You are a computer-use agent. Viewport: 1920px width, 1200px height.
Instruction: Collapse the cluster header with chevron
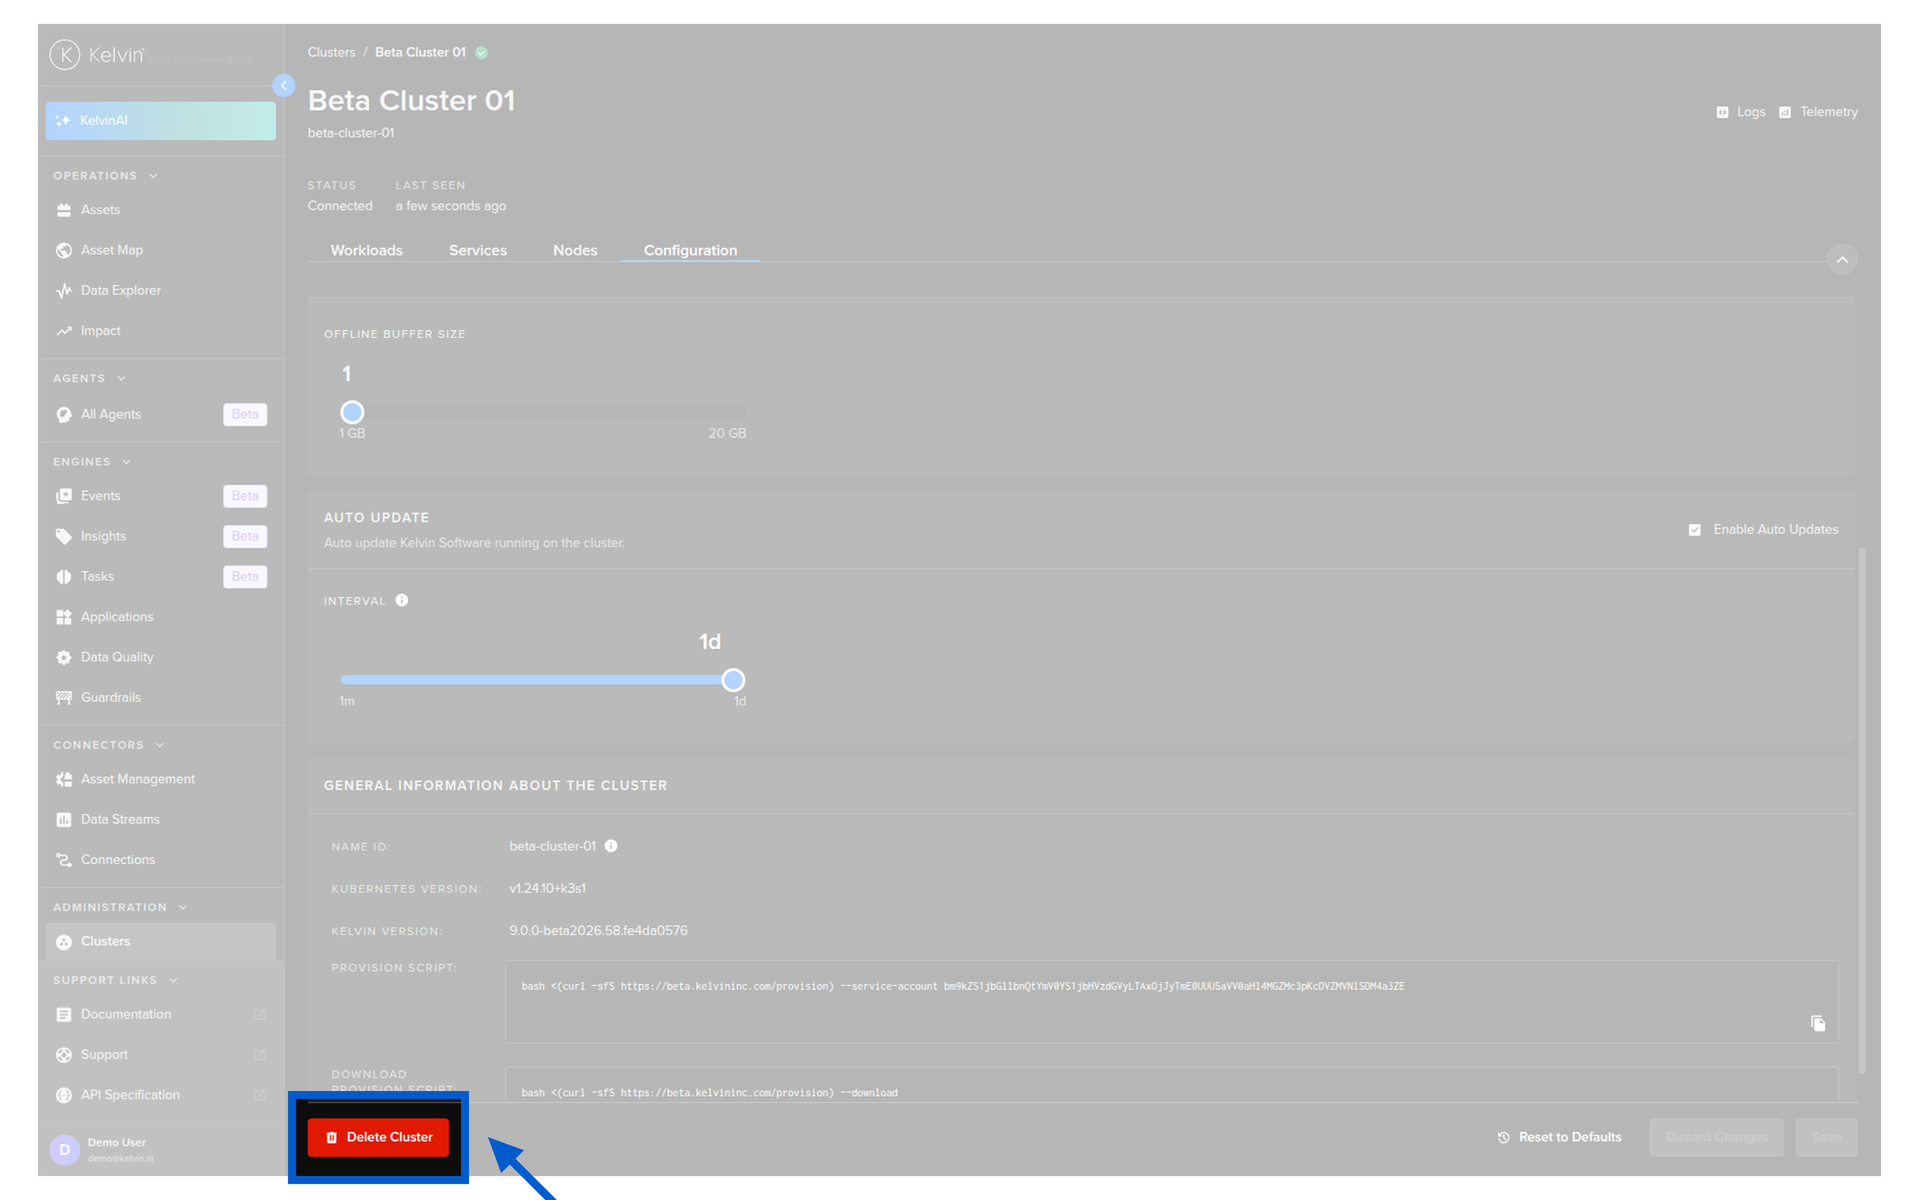[x=1842, y=260]
